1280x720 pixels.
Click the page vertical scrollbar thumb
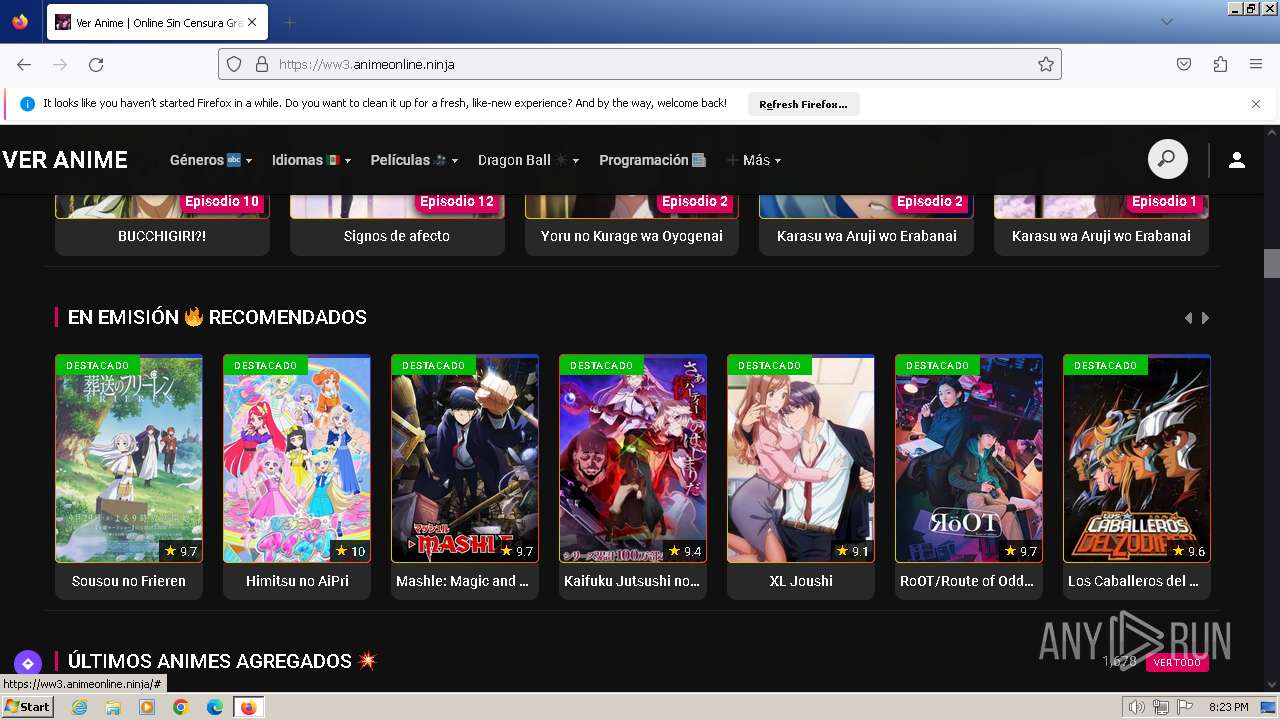click(x=1272, y=263)
